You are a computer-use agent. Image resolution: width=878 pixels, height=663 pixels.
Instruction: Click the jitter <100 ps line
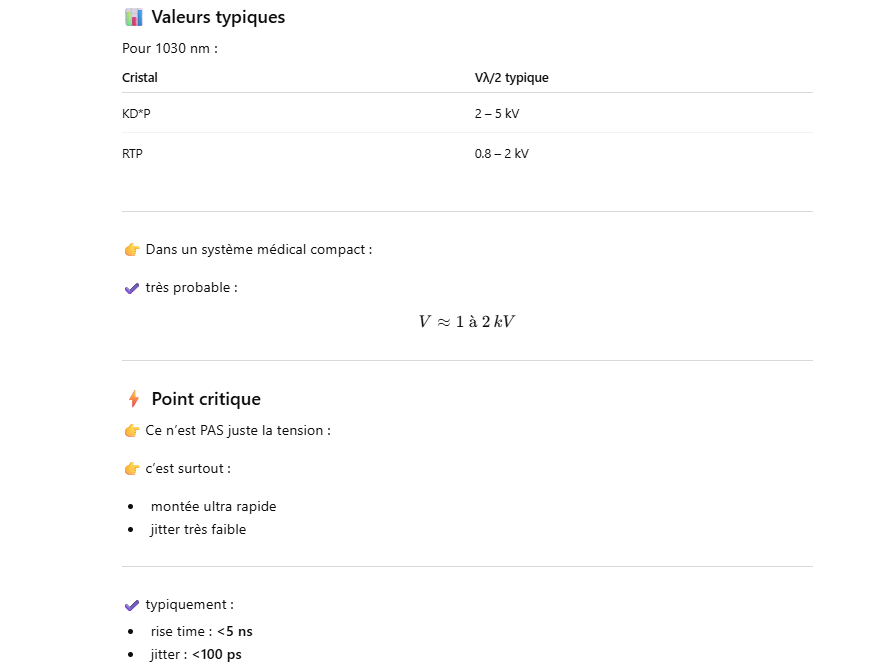pyautogui.click(x=196, y=655)
